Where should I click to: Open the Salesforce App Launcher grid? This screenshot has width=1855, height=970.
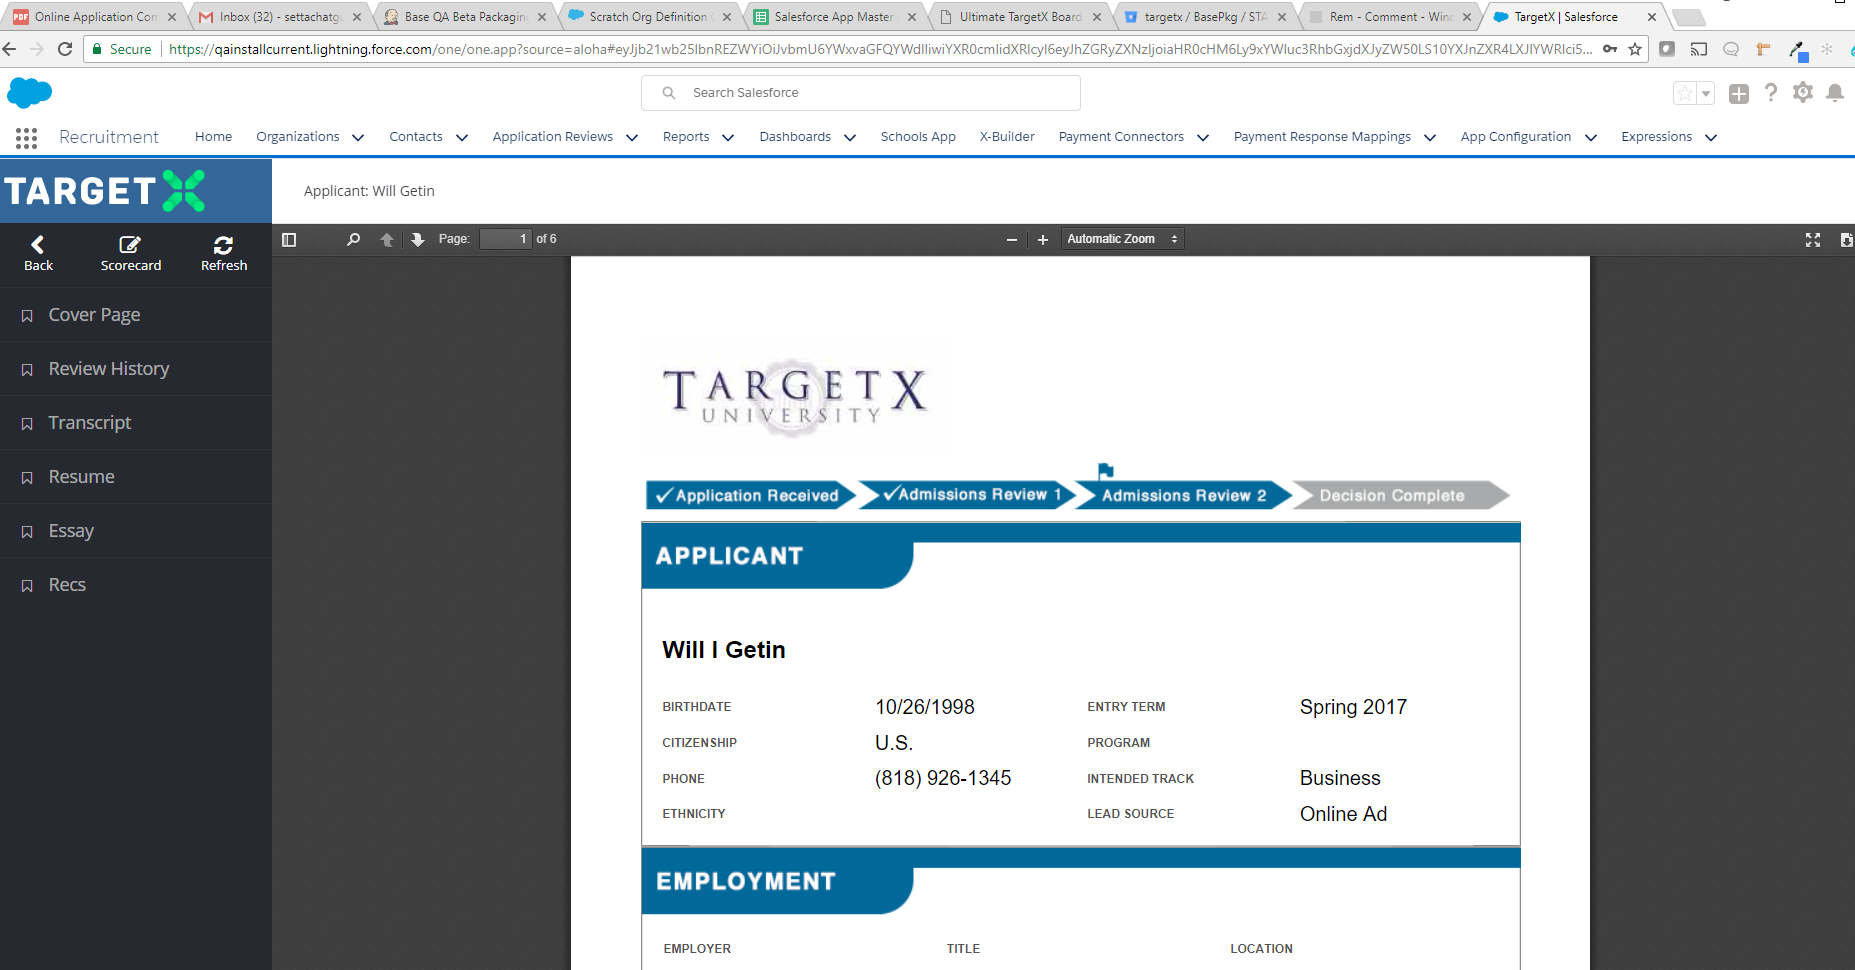27,138
